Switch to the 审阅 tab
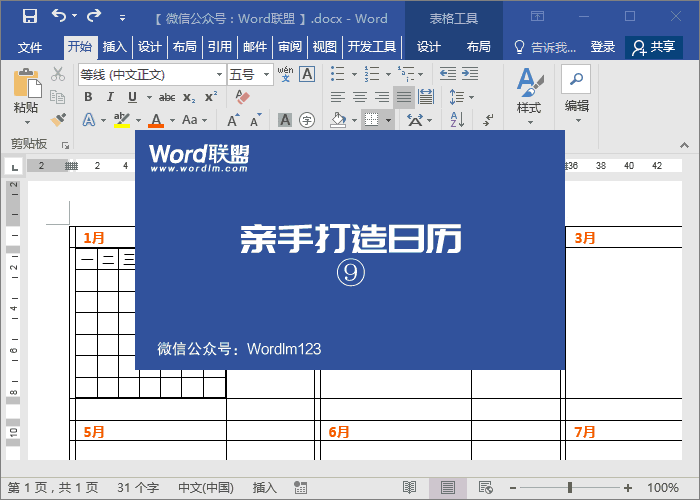This screenshot has height=500, width=700. coord(290,46)
